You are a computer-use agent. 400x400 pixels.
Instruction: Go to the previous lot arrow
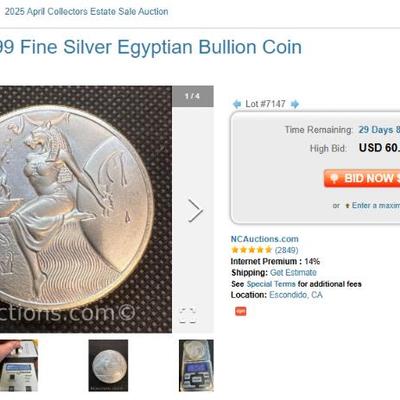point(237,104)
